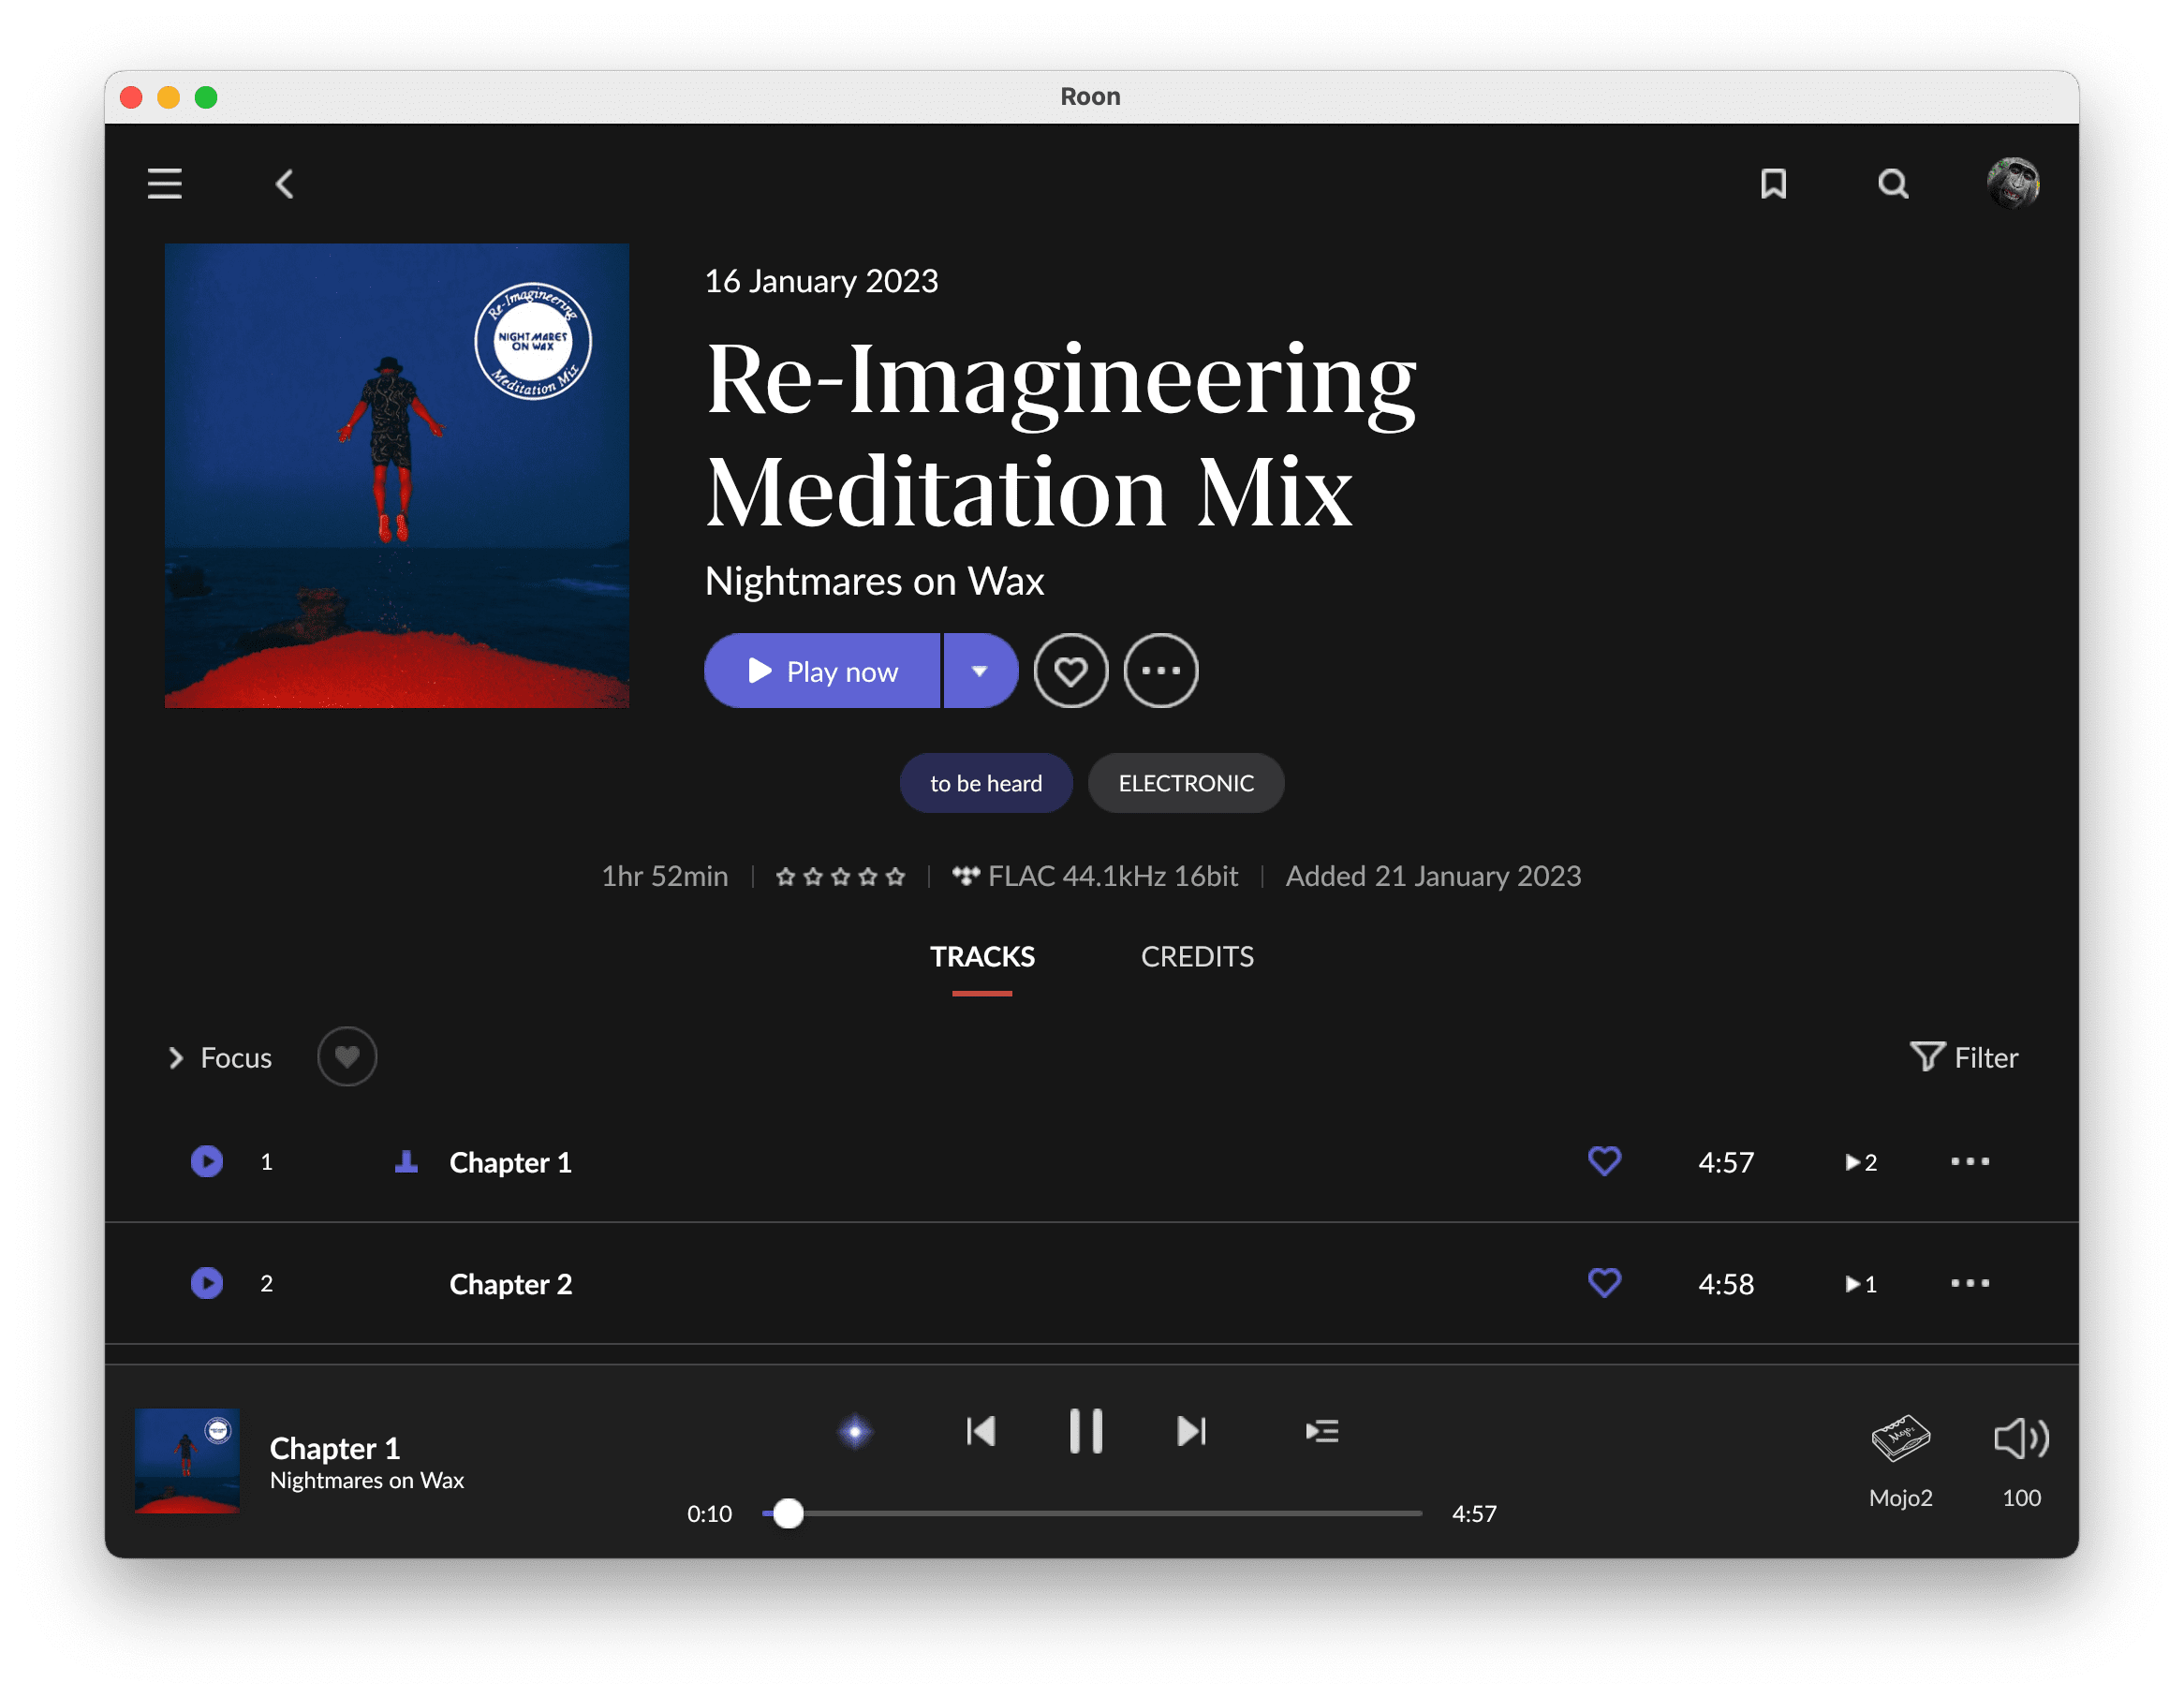Open the Nightmares on Wax artist link
The height and width of the screenshot is (1697, 2184).
click(874, 581)
